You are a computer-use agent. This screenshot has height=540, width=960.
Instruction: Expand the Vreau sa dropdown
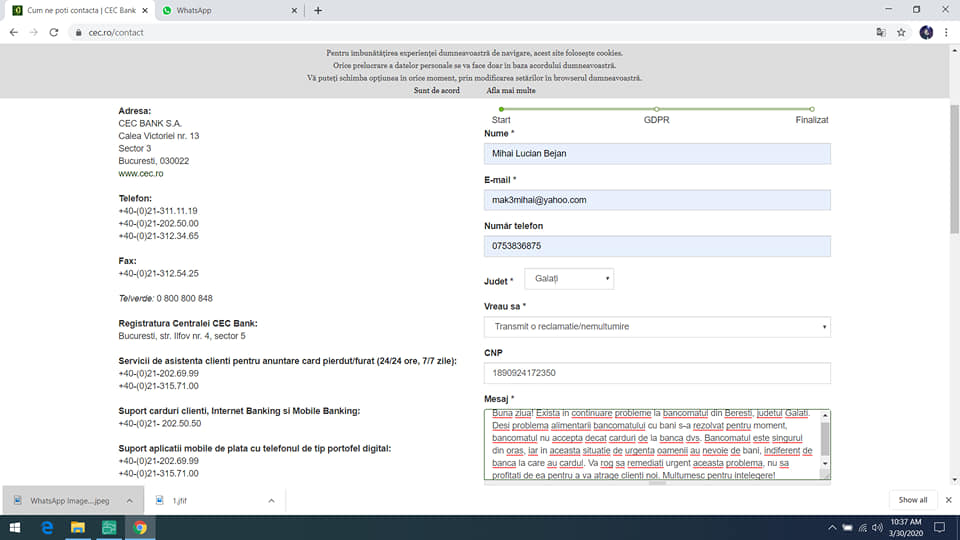657,327
